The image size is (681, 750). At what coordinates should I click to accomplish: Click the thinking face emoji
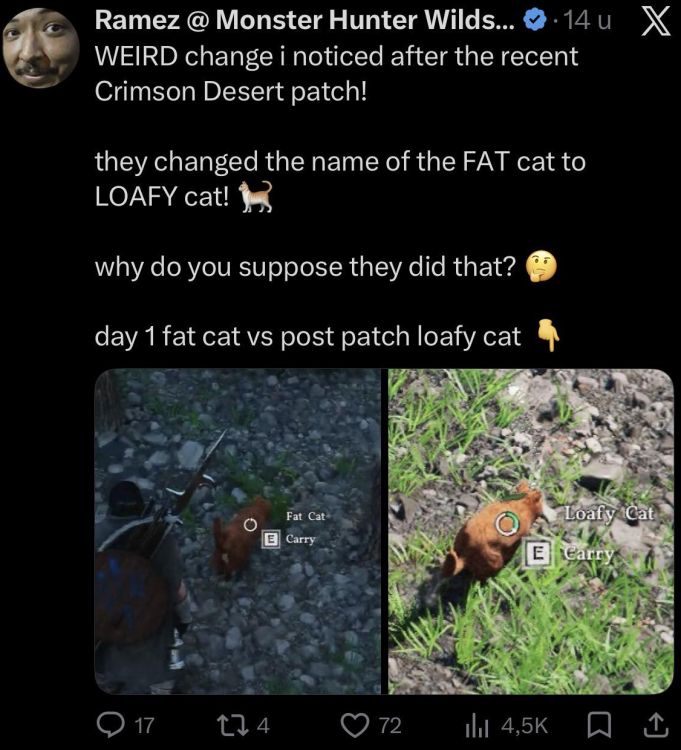pyautogui.click(x=541, y=266)
